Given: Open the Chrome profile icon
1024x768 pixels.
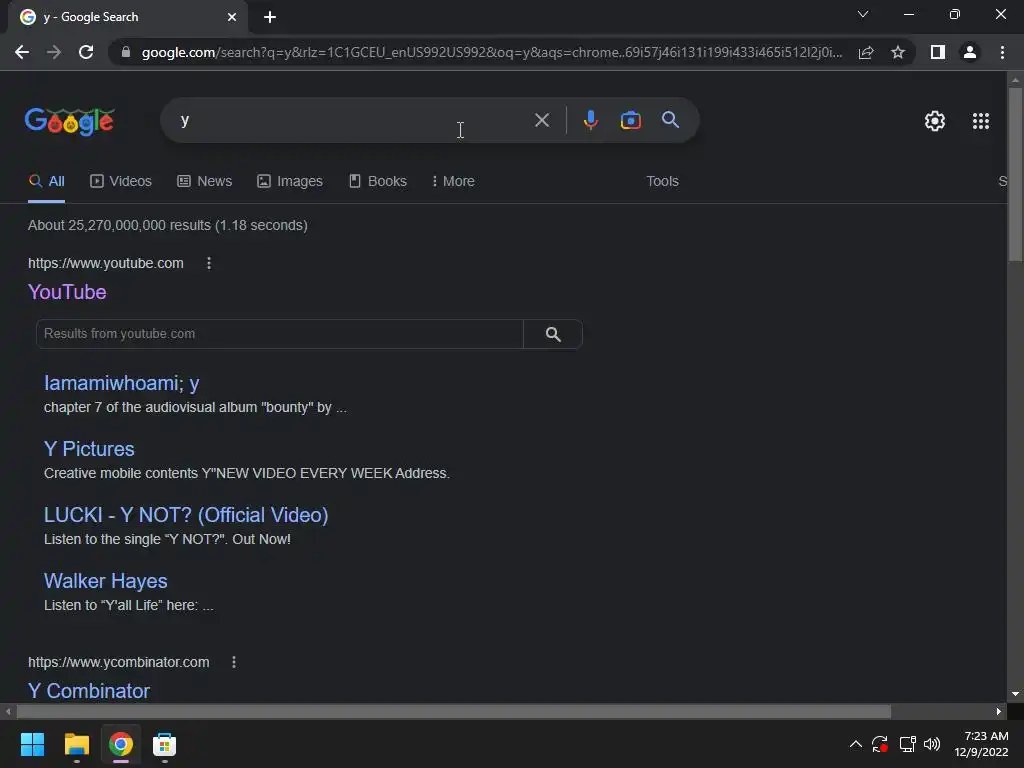Looking at the screenshot, I should coord(970,52).
